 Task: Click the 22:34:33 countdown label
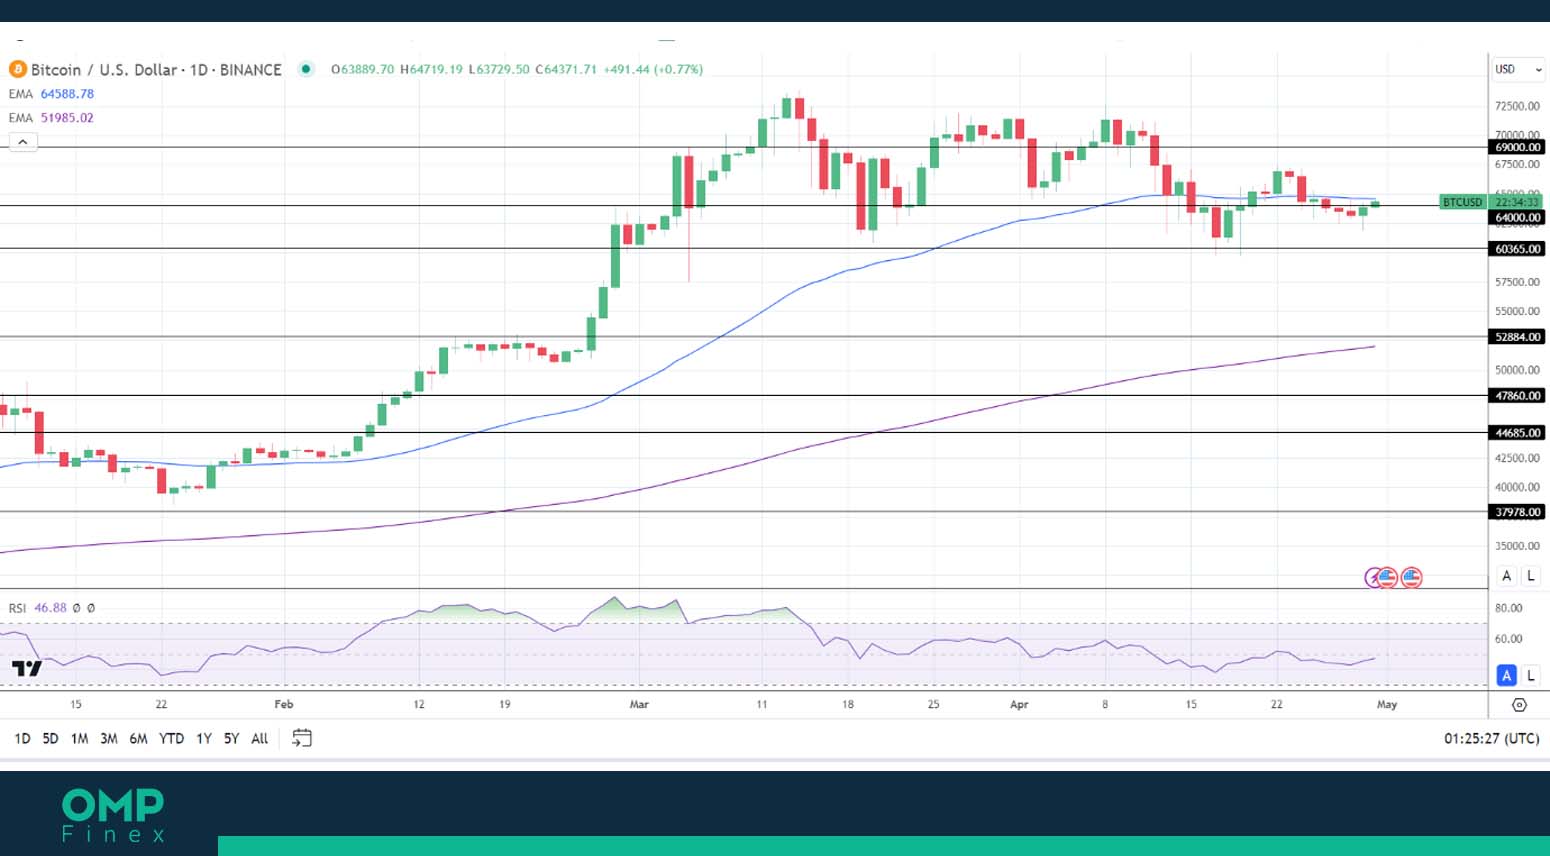[x=1517, y=202]
